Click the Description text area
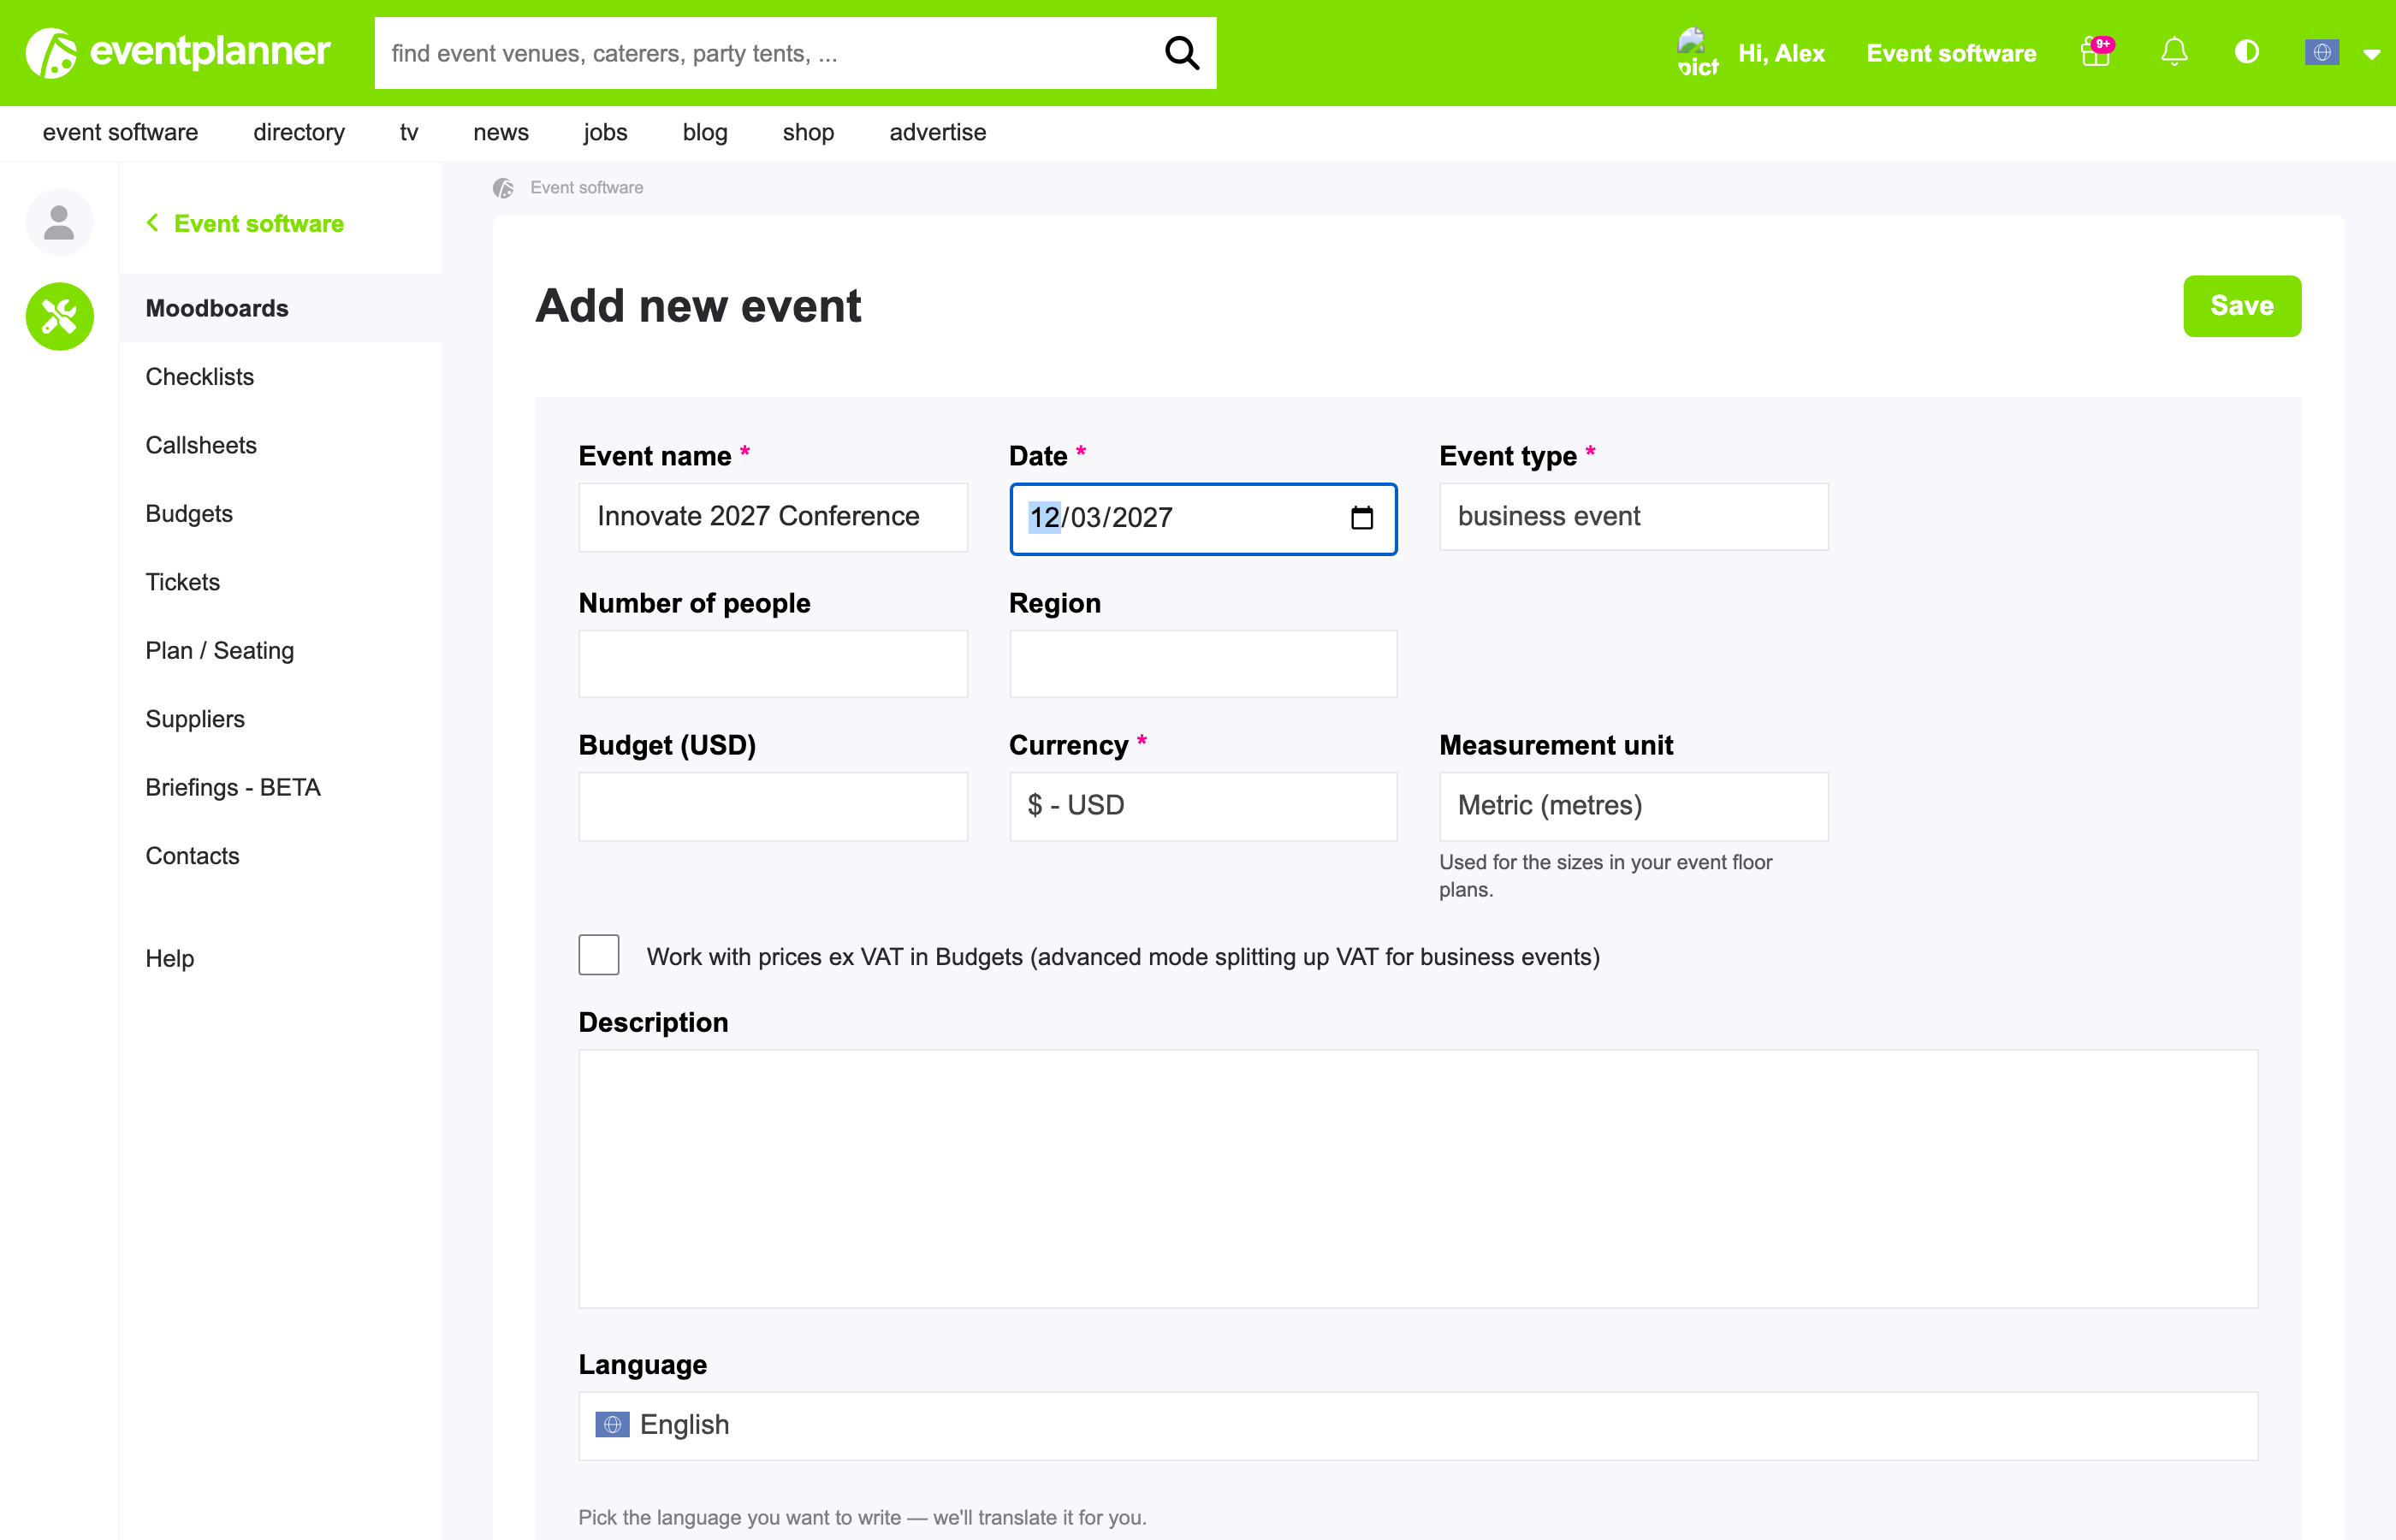Viewport: 2396px width, 1540px height. coord(1418,1178)
